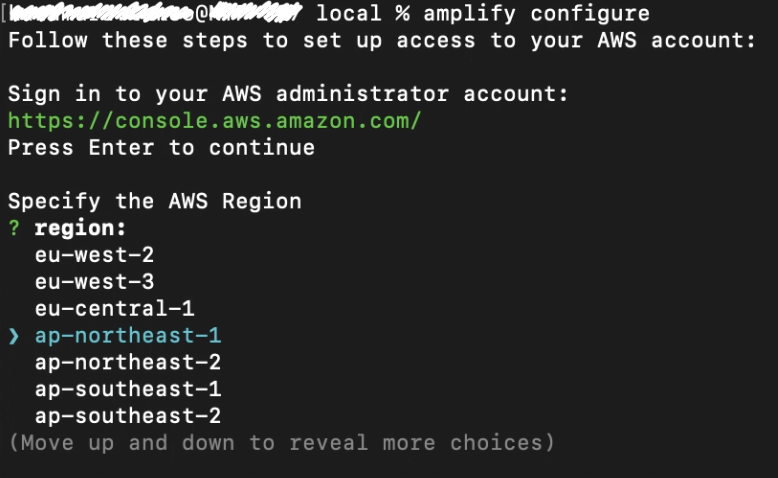Click the green question mark prompt

(x=14, y=228)
